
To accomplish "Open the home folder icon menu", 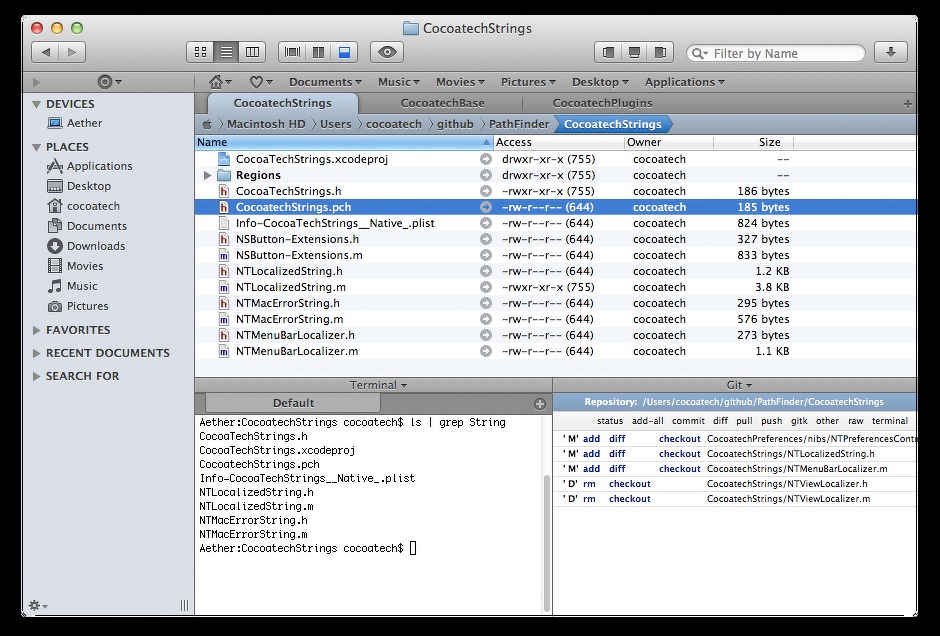I will [x=219, y=82].
